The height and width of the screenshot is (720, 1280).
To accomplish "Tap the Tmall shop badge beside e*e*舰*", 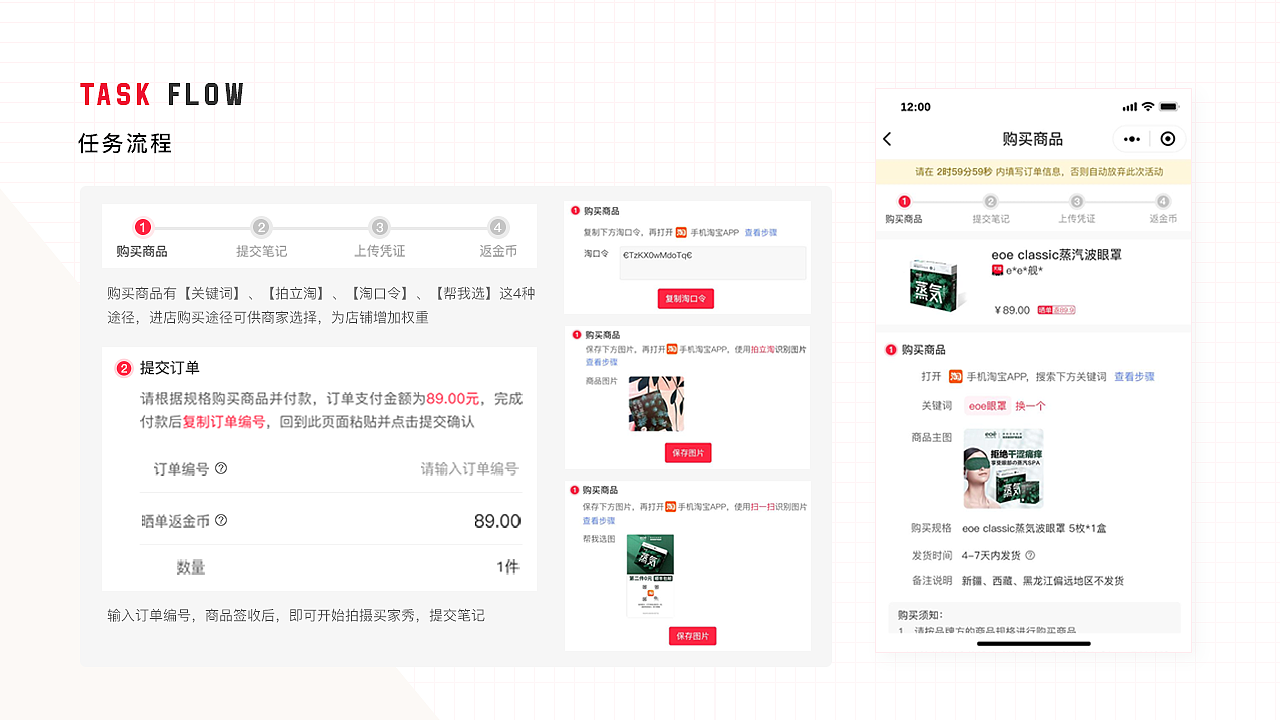I will (997, 270).
